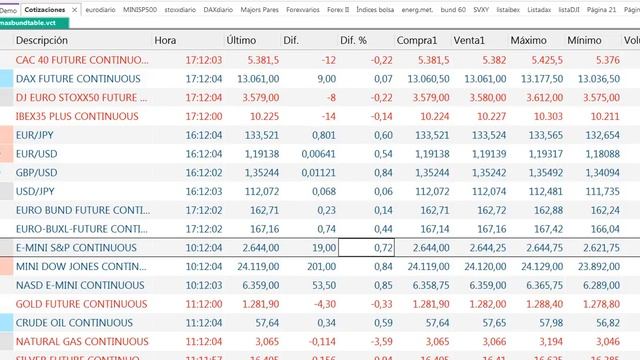Image resolution: width=640 pixels, height=360 pixels.
Task: Click the 0,72 Dif. % cell
Action: pos(367,248)
